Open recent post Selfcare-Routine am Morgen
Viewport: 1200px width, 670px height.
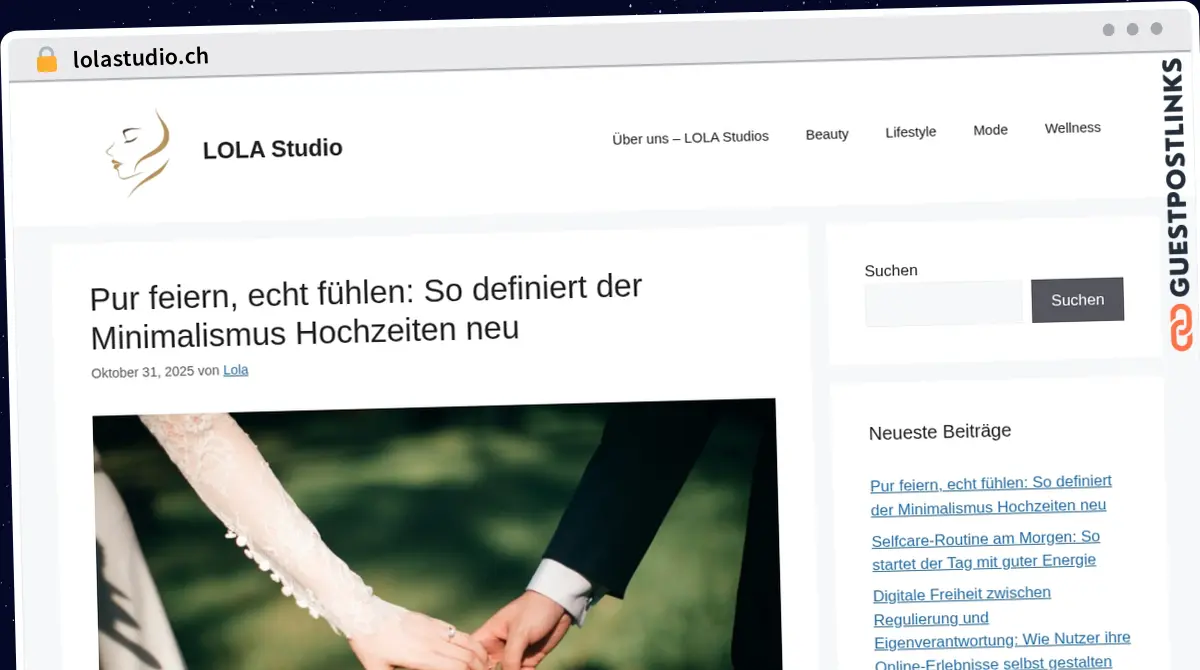pyautogui.click(x=985, y=550)
